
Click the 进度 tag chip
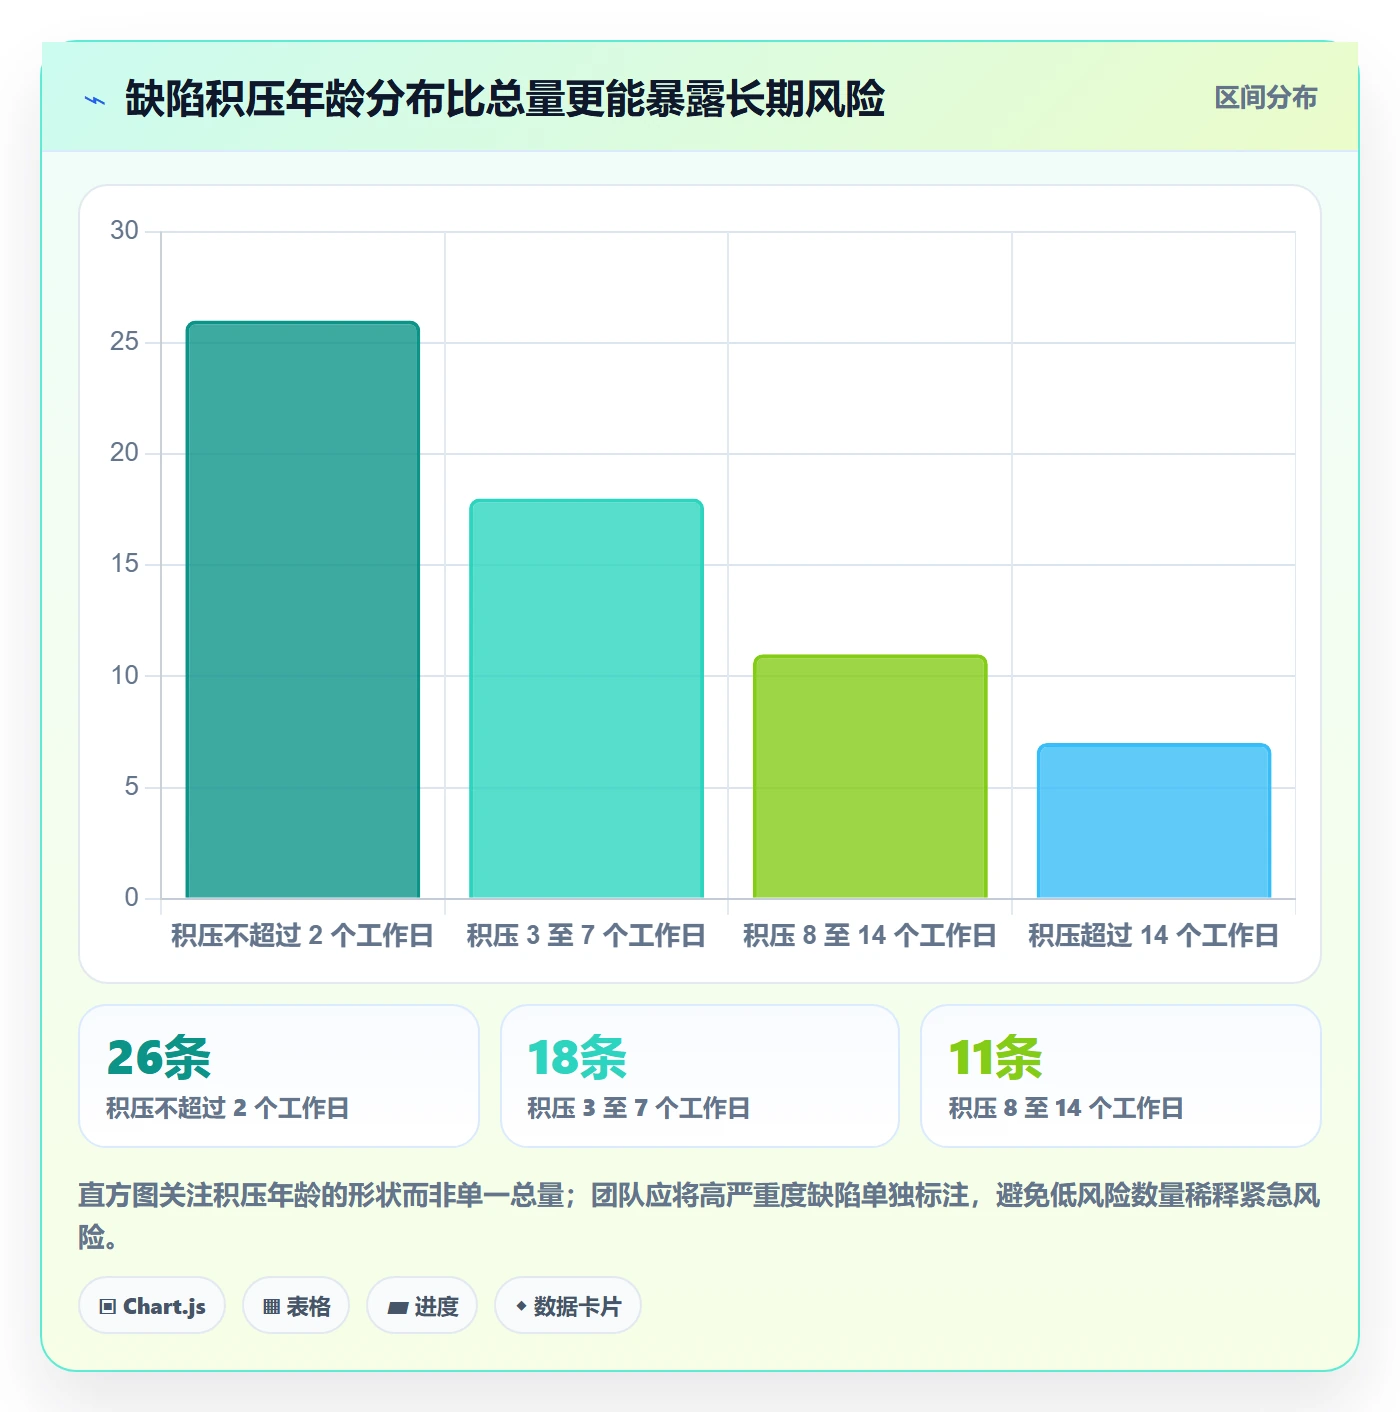pyautogui.click(x=422, y=1305)
